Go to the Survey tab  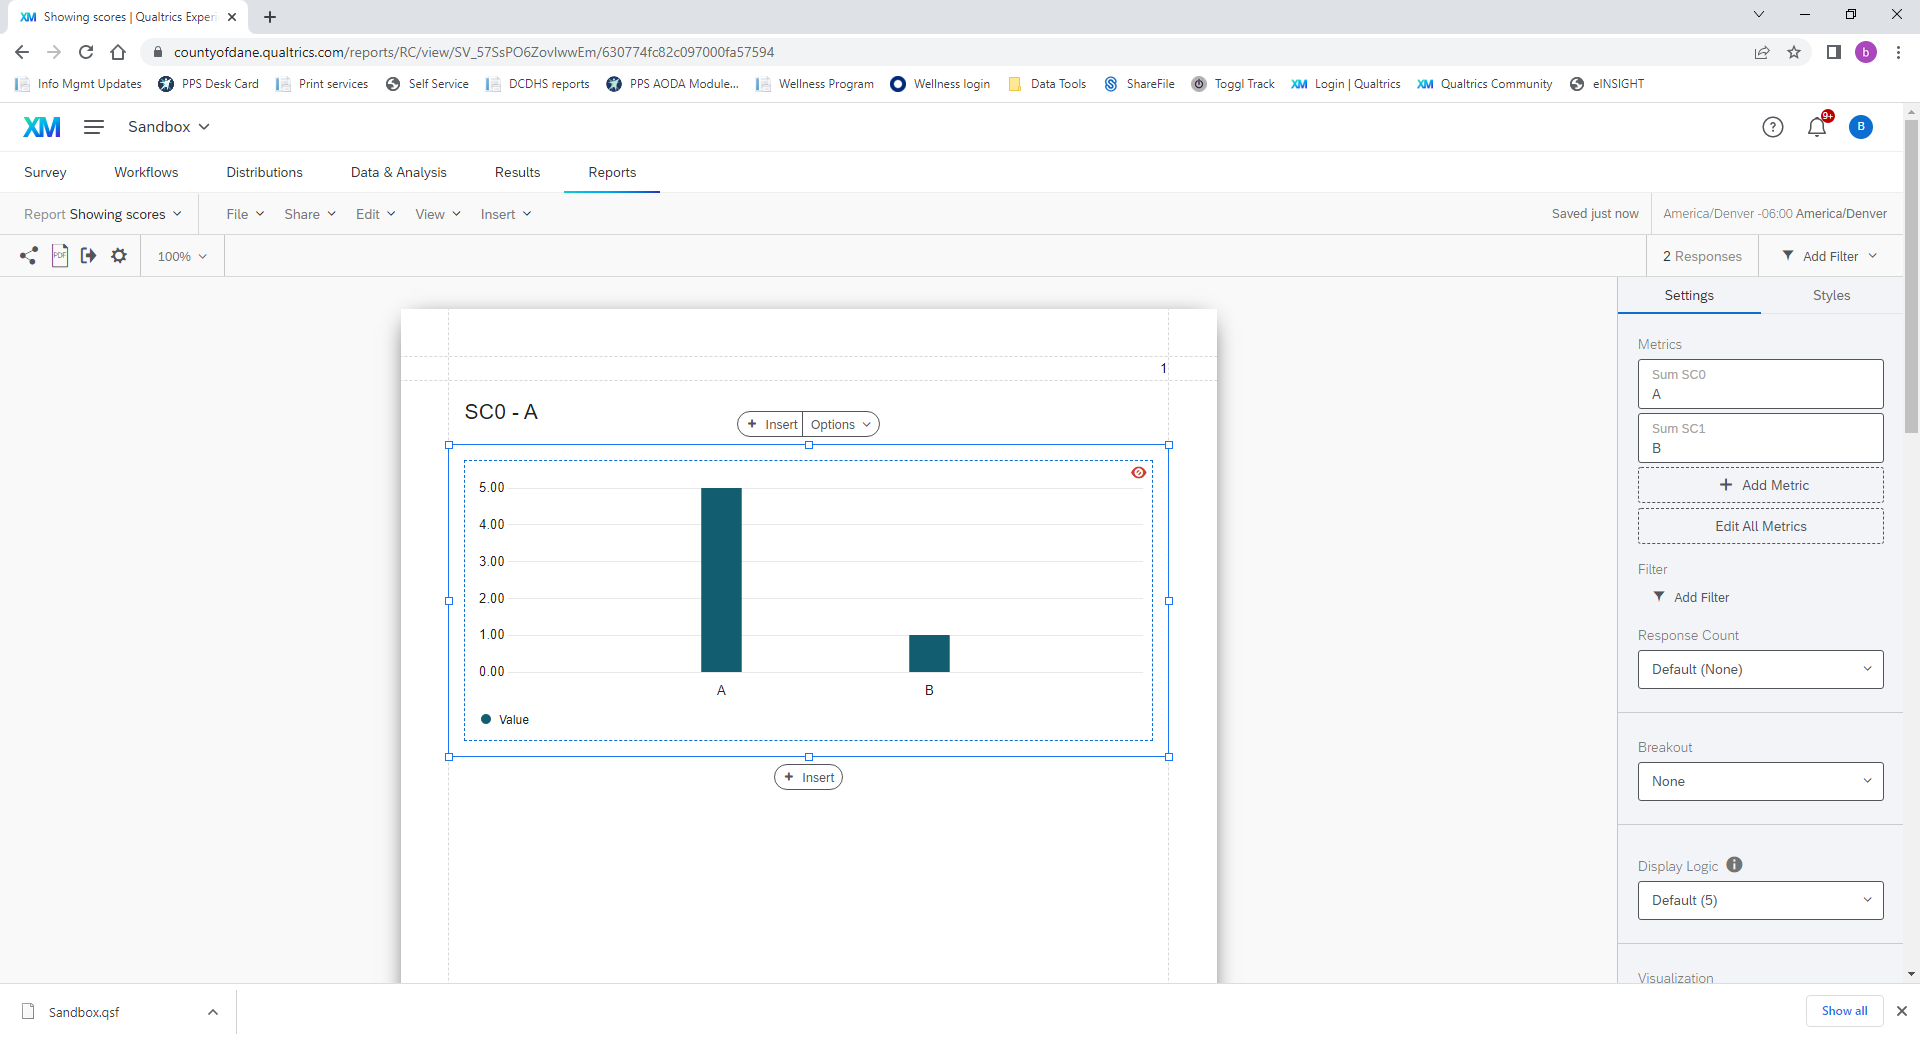click(x=45, y=172)
